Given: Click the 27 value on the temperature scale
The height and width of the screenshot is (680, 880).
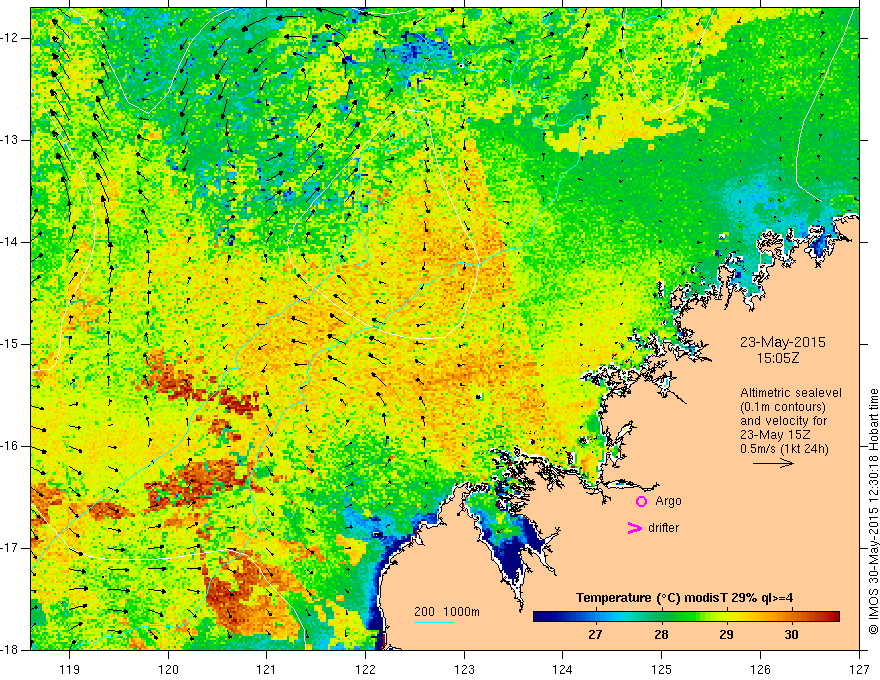Looking at the screenshot, I should click(595, 635).
